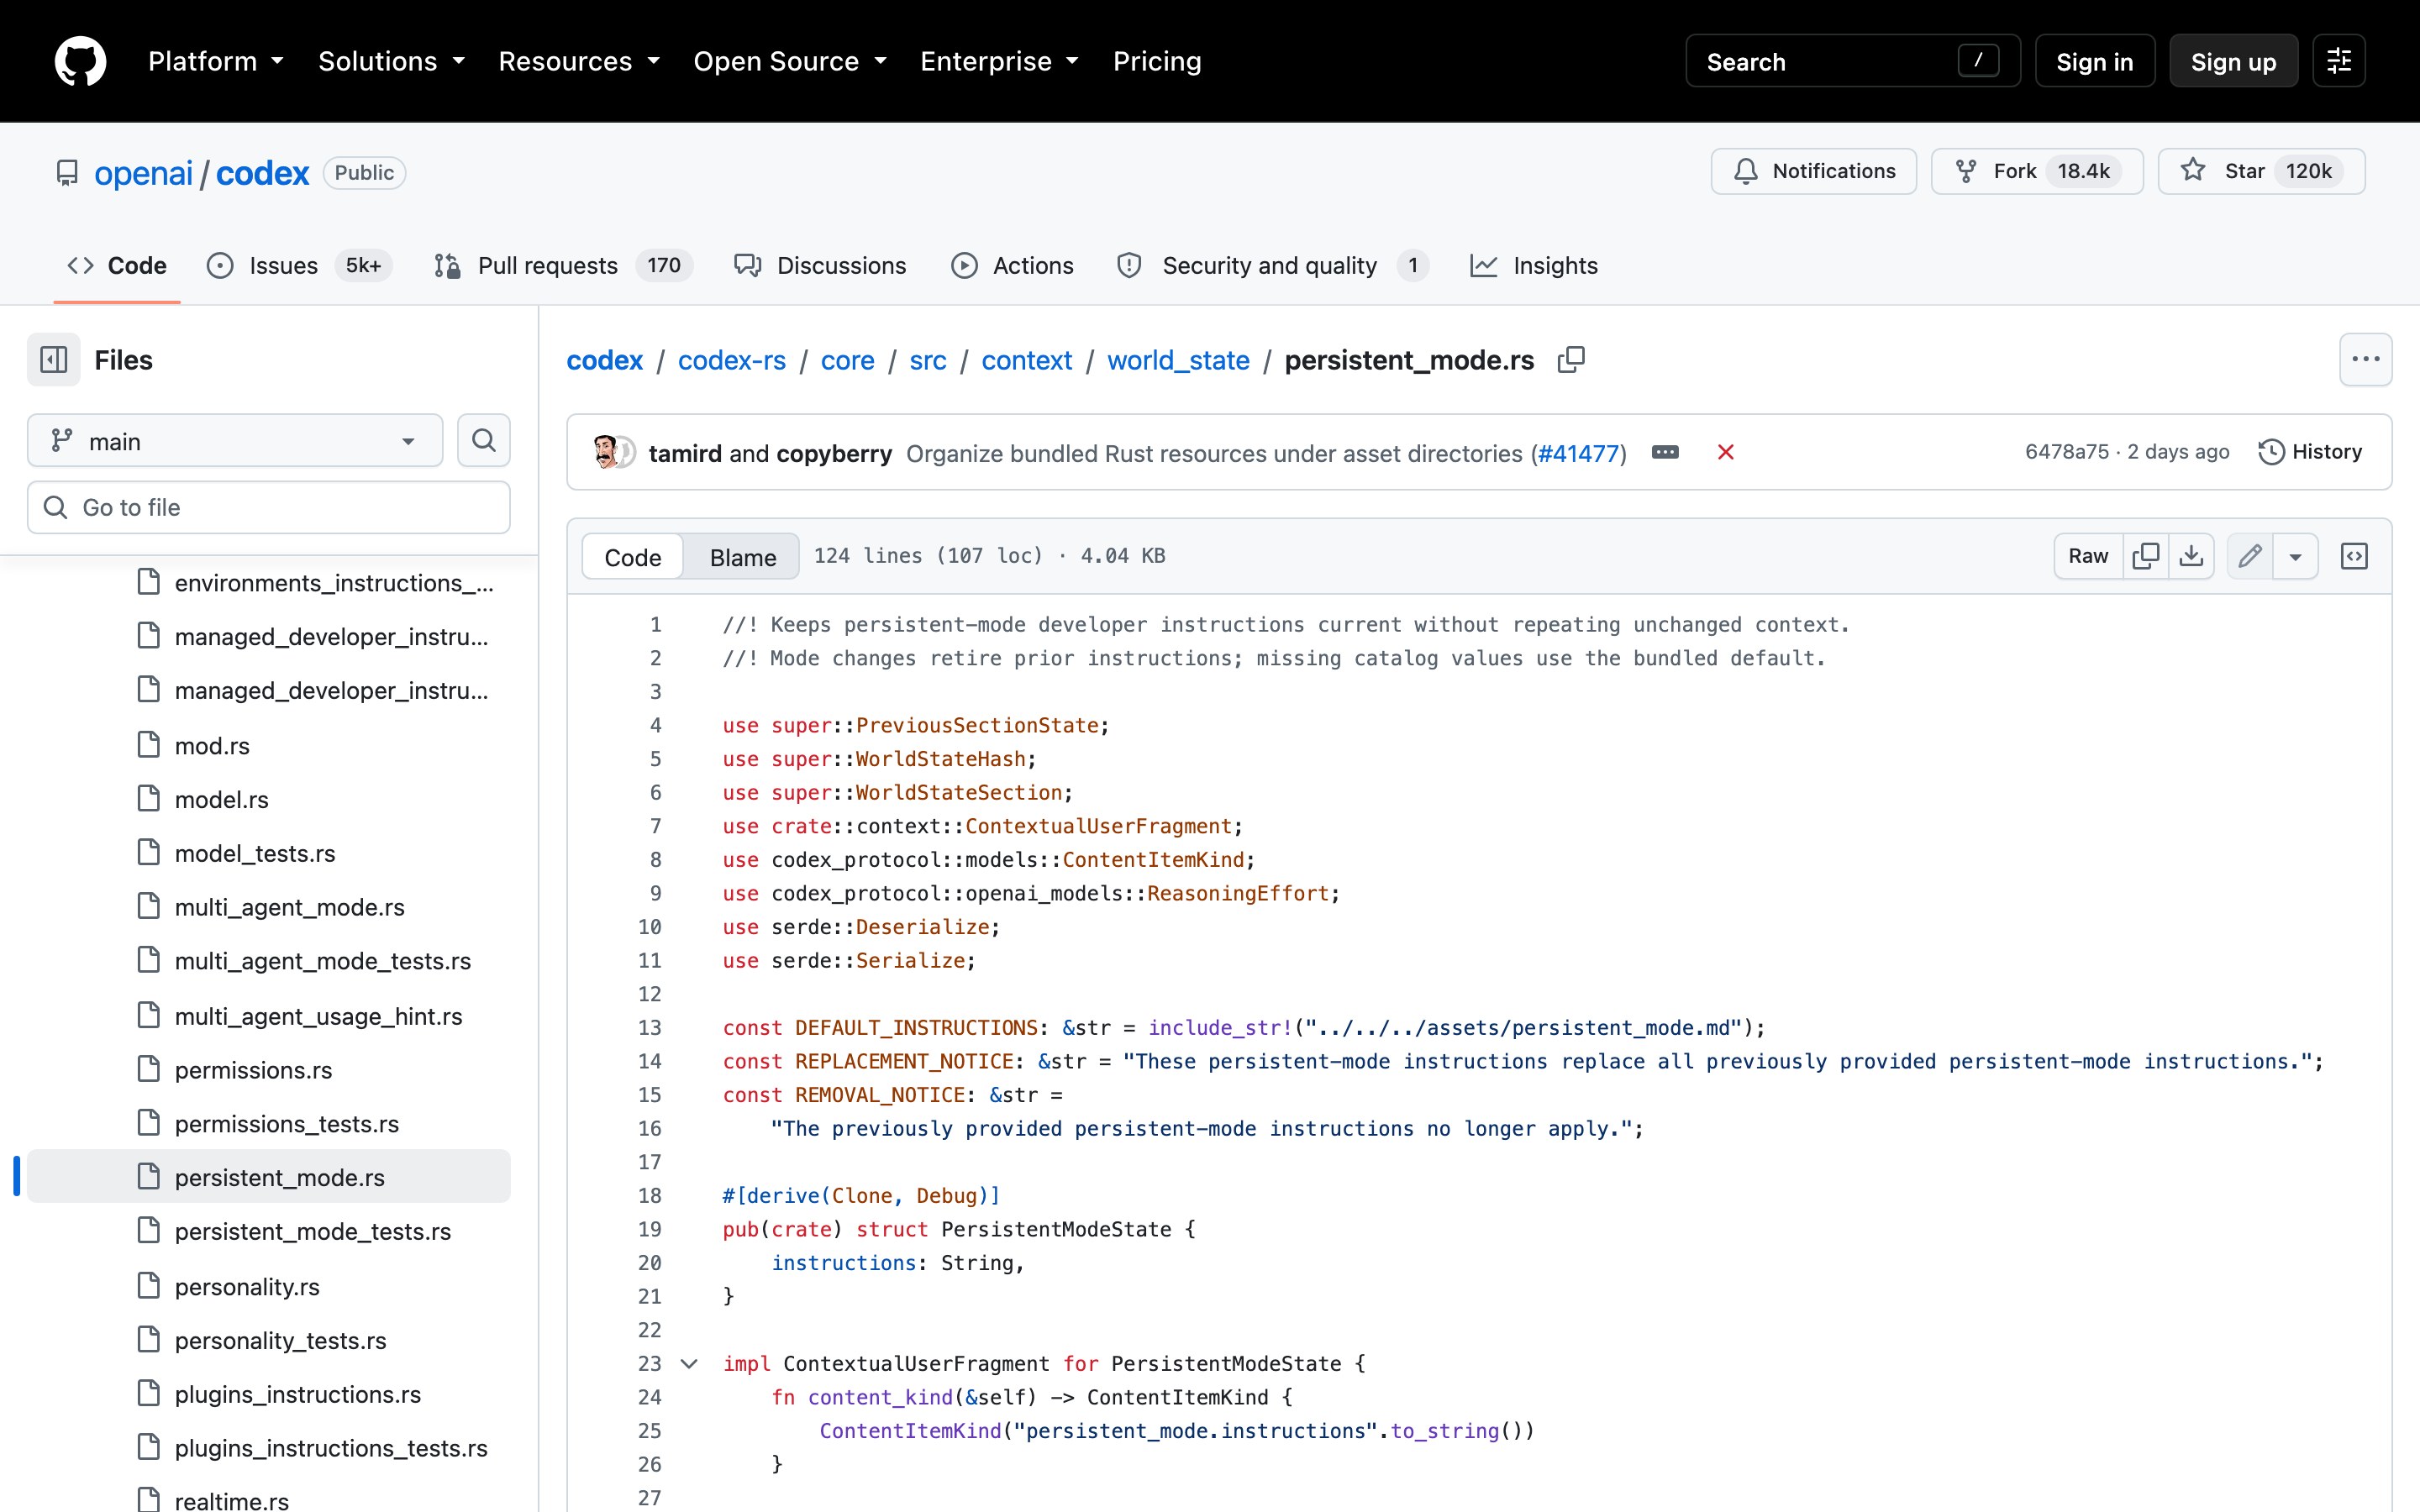Collapse the impl block at line 23
This screenshot has height=1512, width=2420.
pos(689,1364)
